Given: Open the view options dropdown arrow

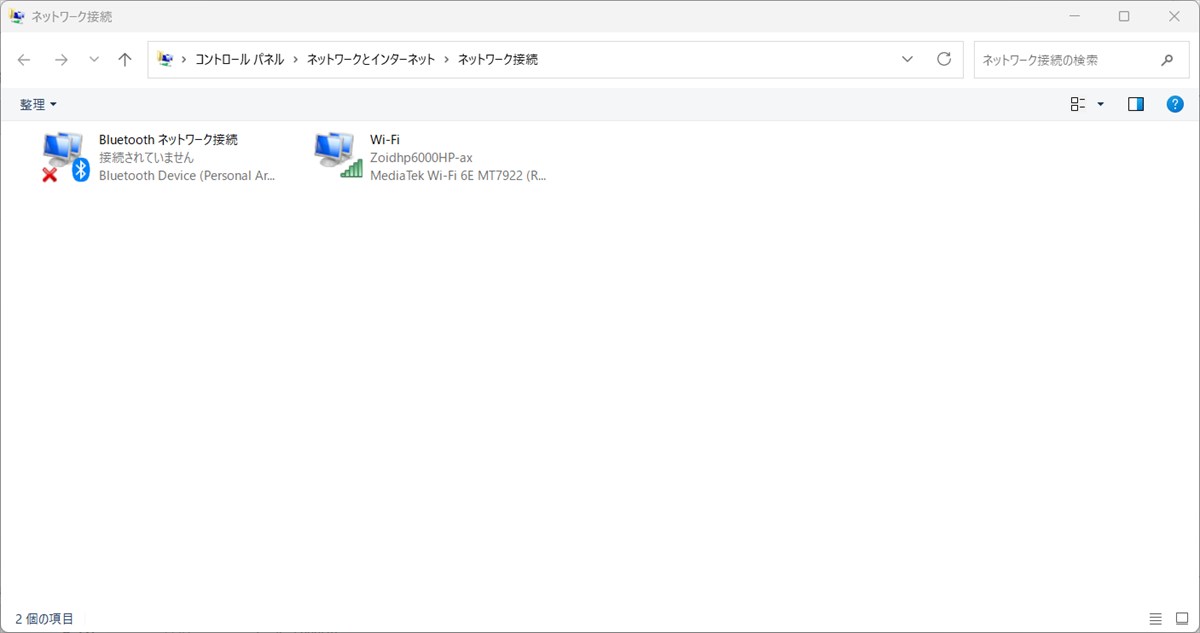Looking at the screenshot, I should (1101, 104).
